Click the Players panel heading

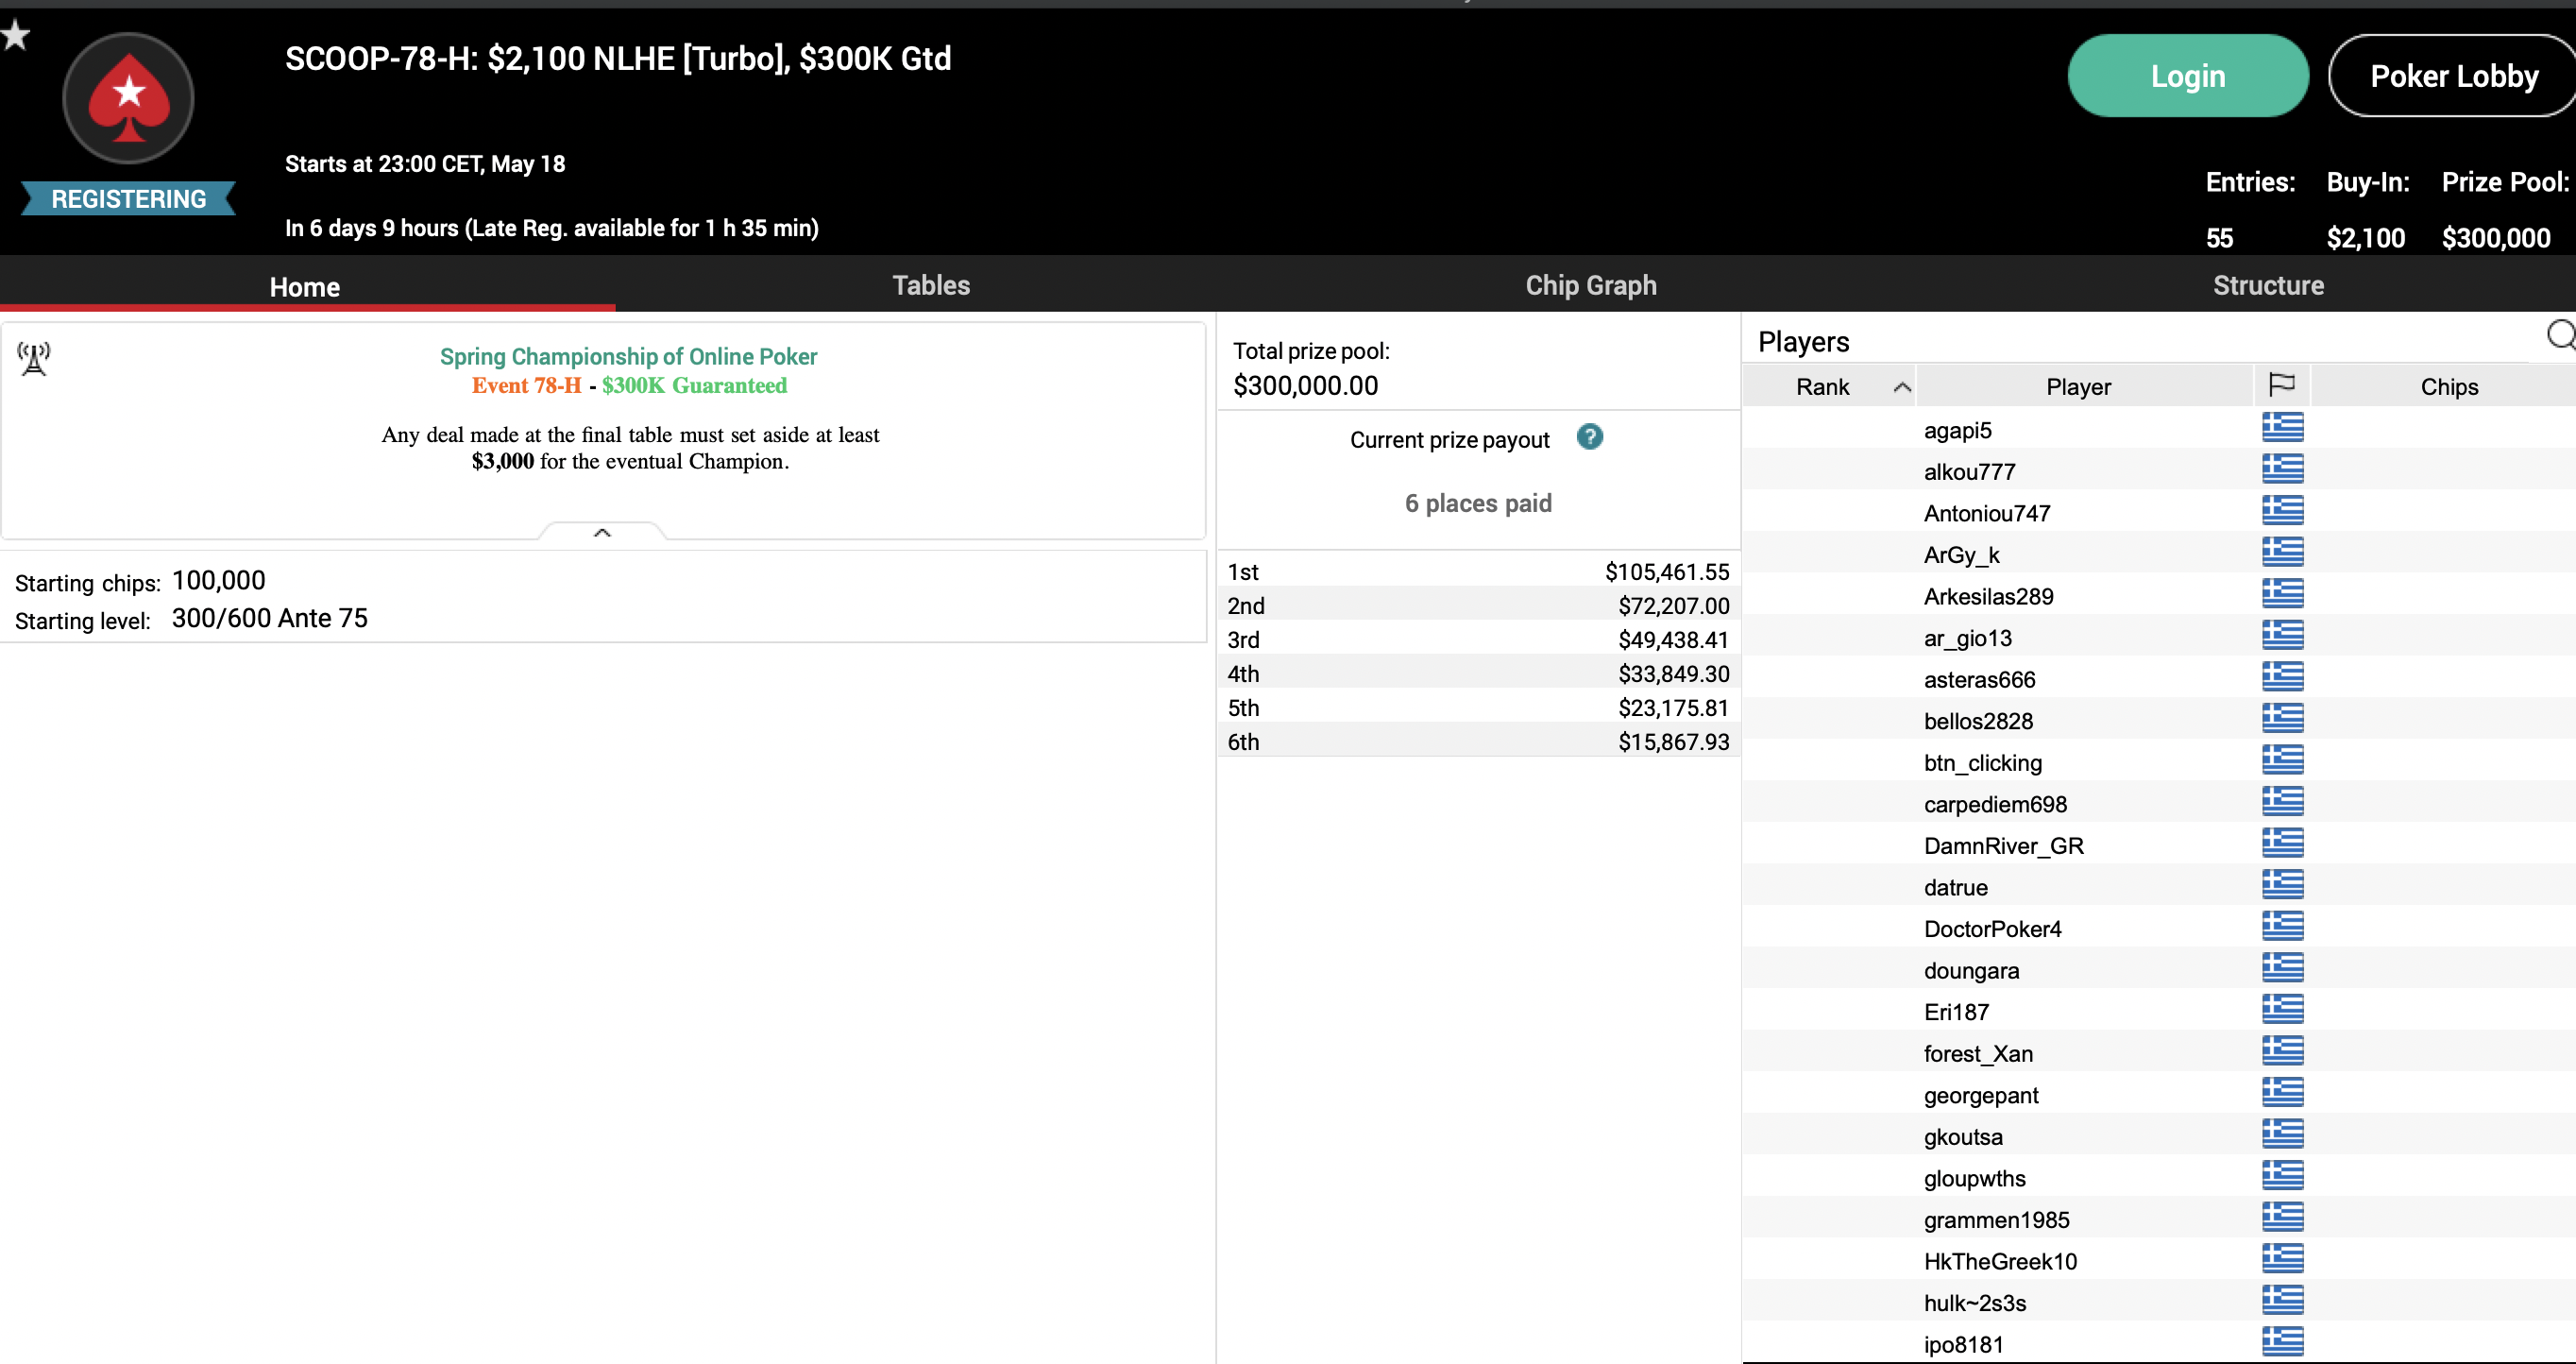coord(1803,341)
